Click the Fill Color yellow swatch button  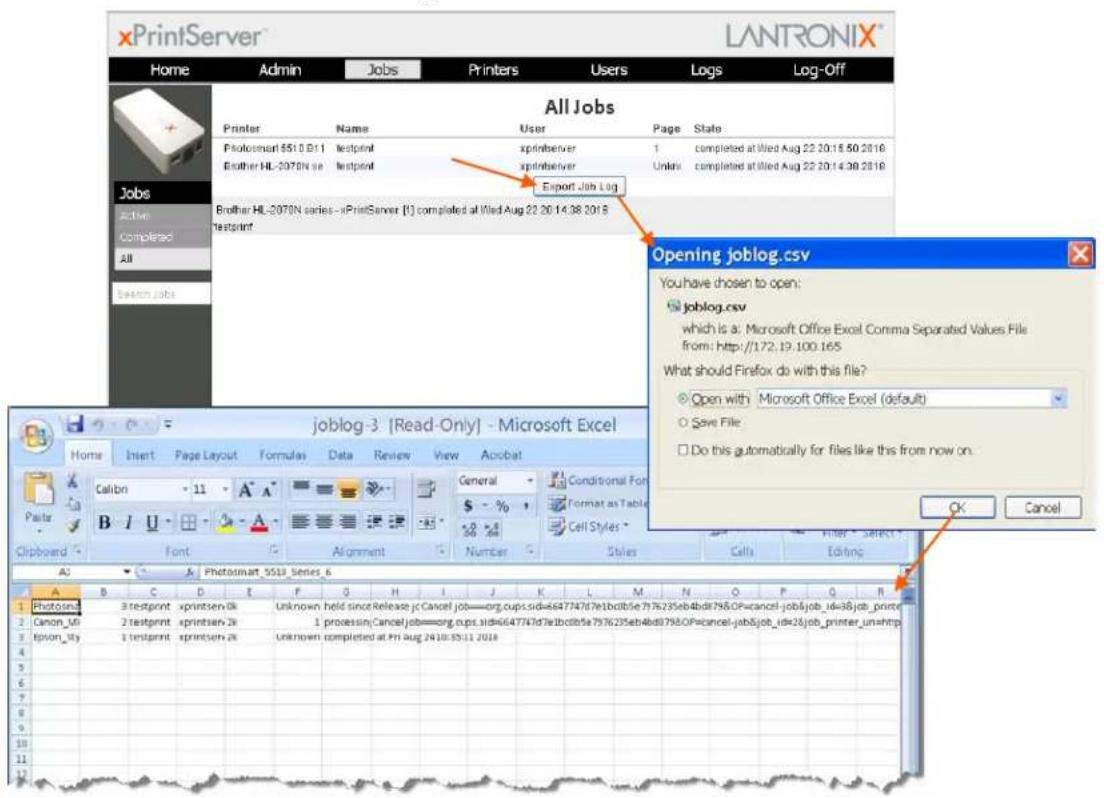pyautogui.click(x=227, y=523)
